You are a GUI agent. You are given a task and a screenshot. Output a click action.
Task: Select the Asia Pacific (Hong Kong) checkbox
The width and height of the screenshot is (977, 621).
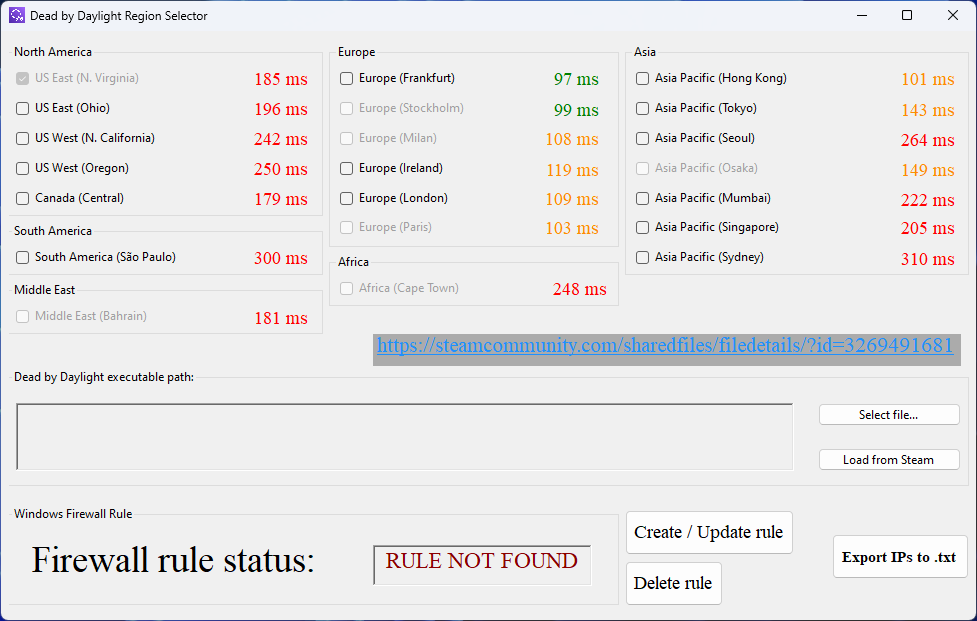[x=642, y=78]
